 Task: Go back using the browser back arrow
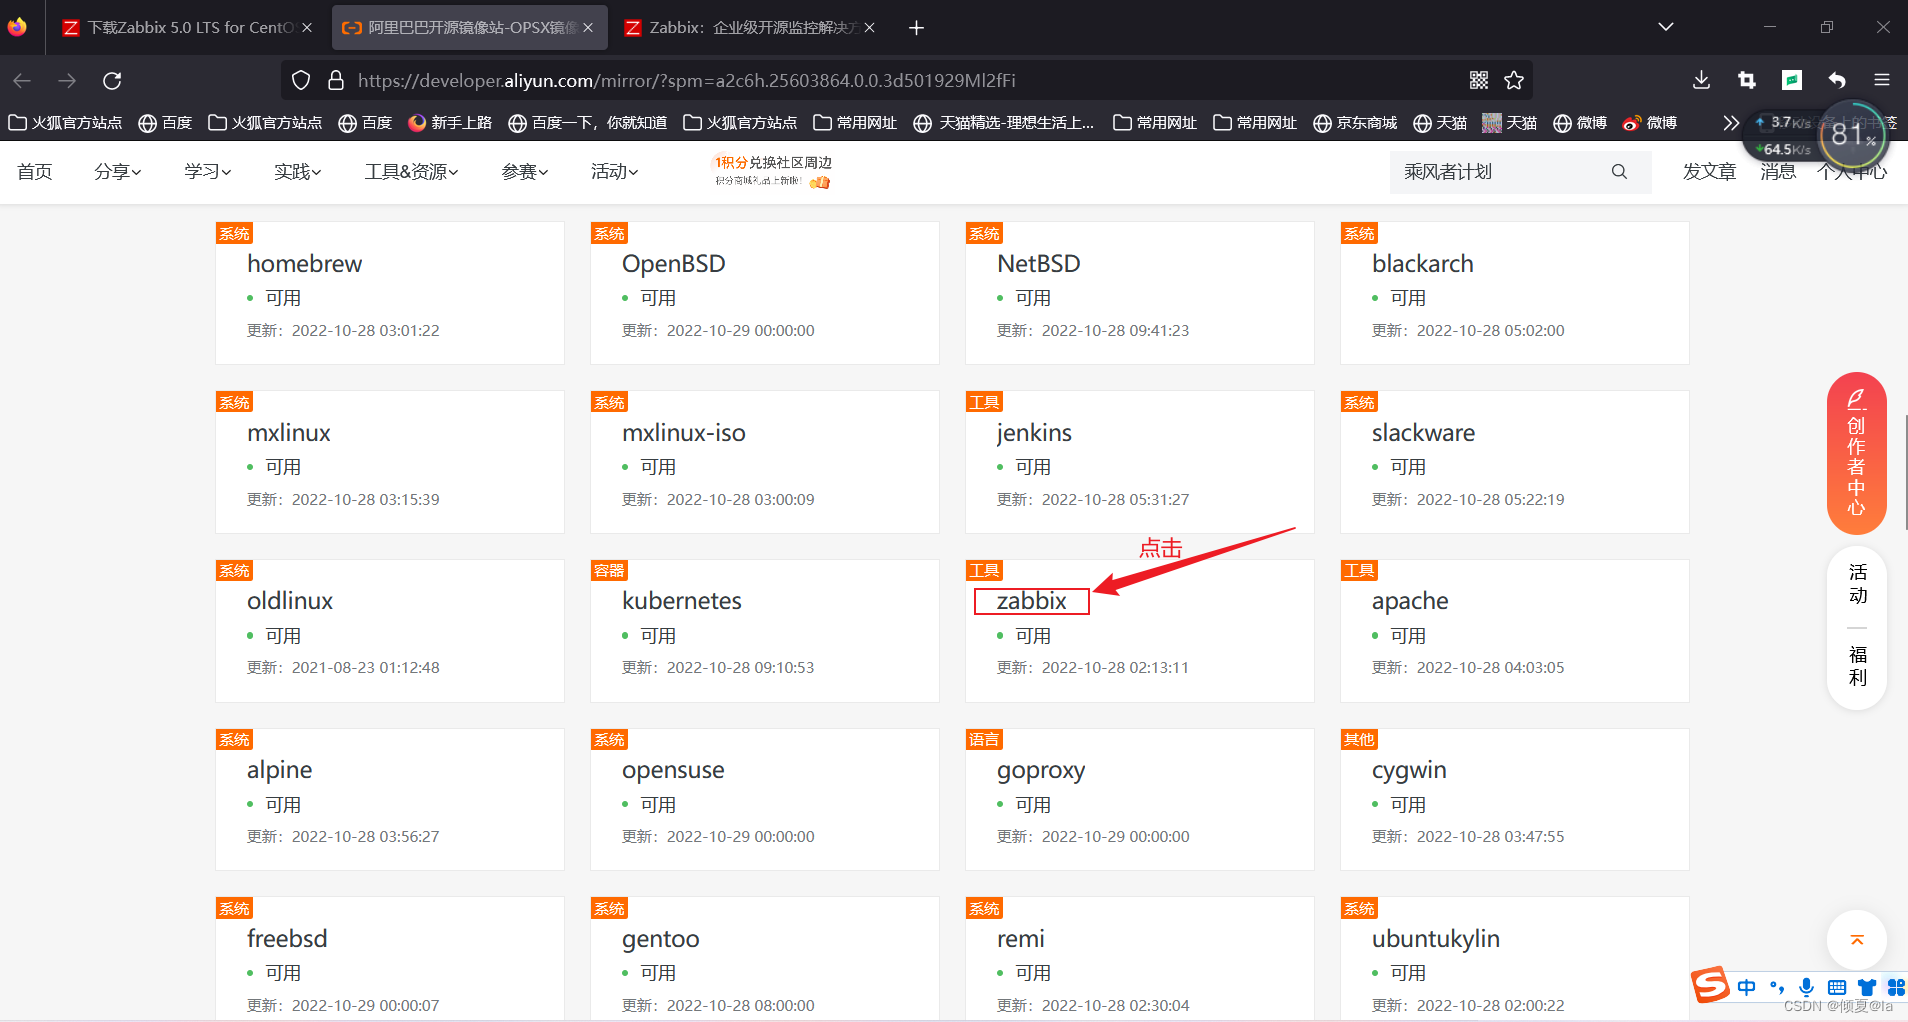click(x=23, y=80)
